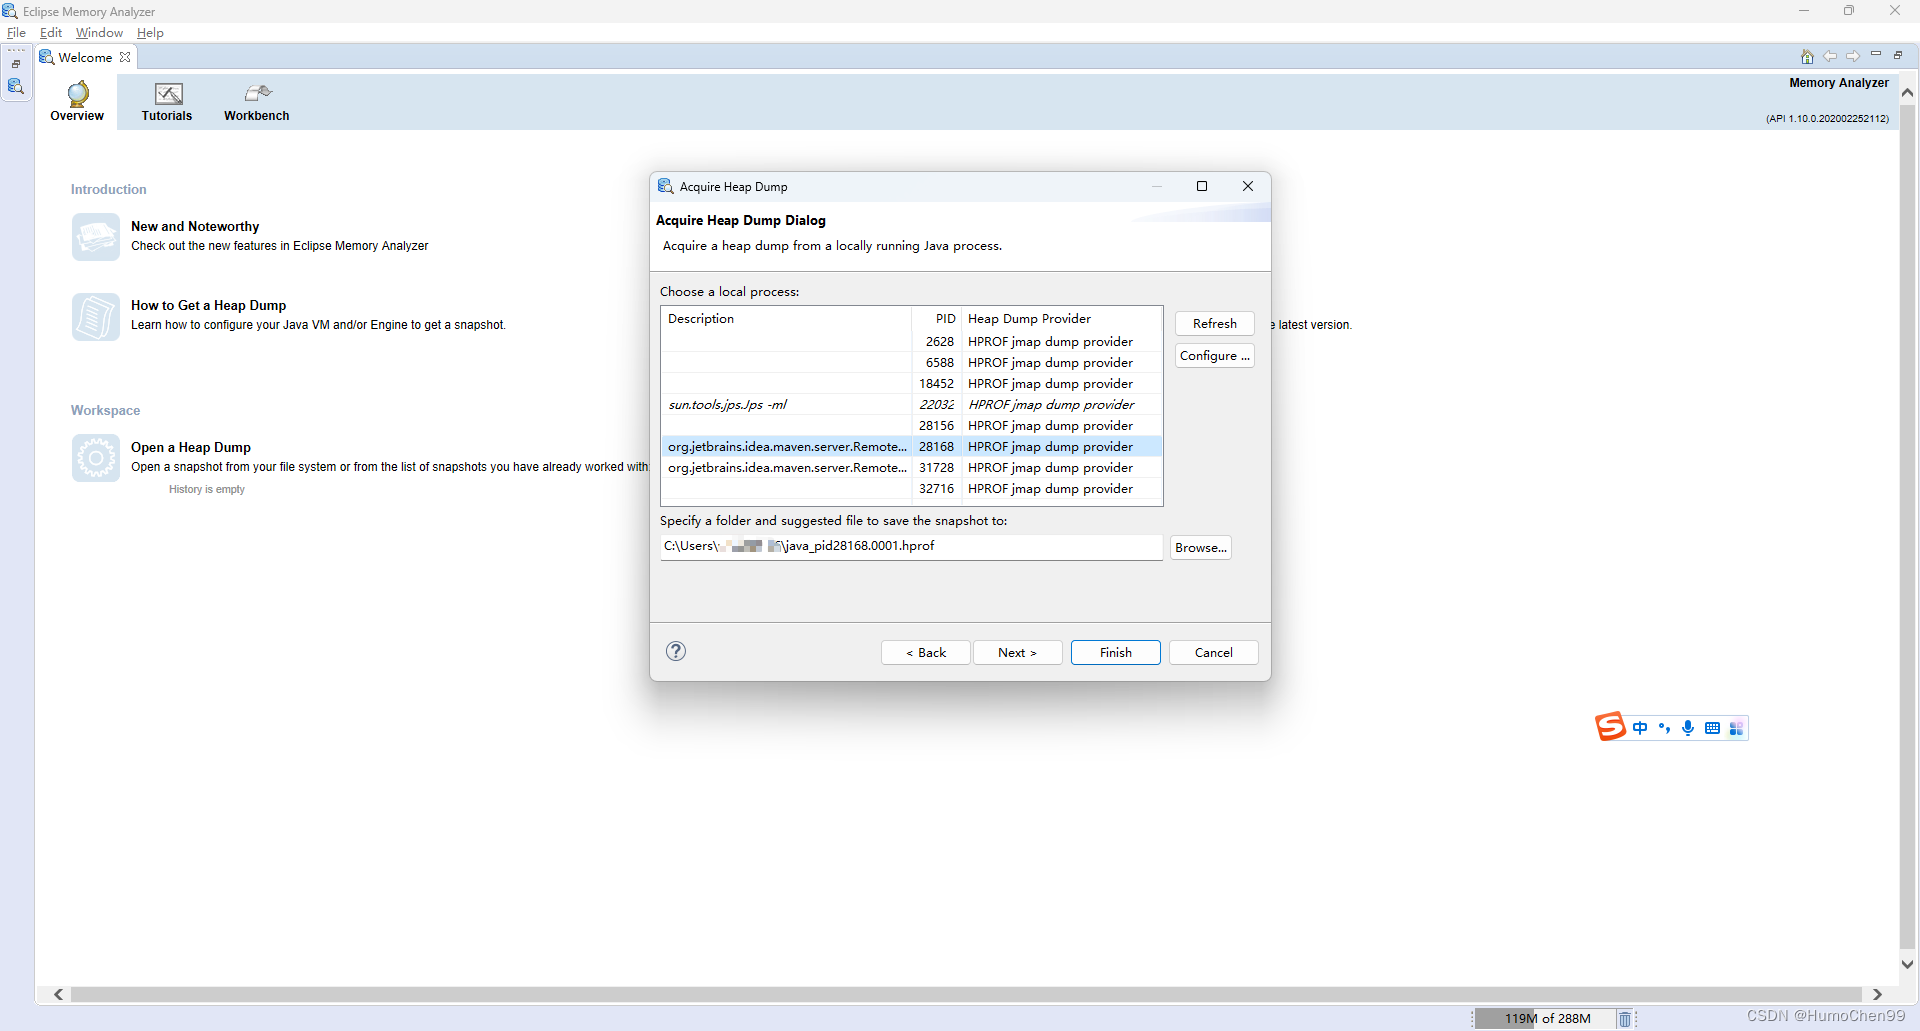Image resolution: width=1920 pixels, height=1031 pixels.
Task: Click the Restore icon in left trim stack
Action: click(16, 64)
